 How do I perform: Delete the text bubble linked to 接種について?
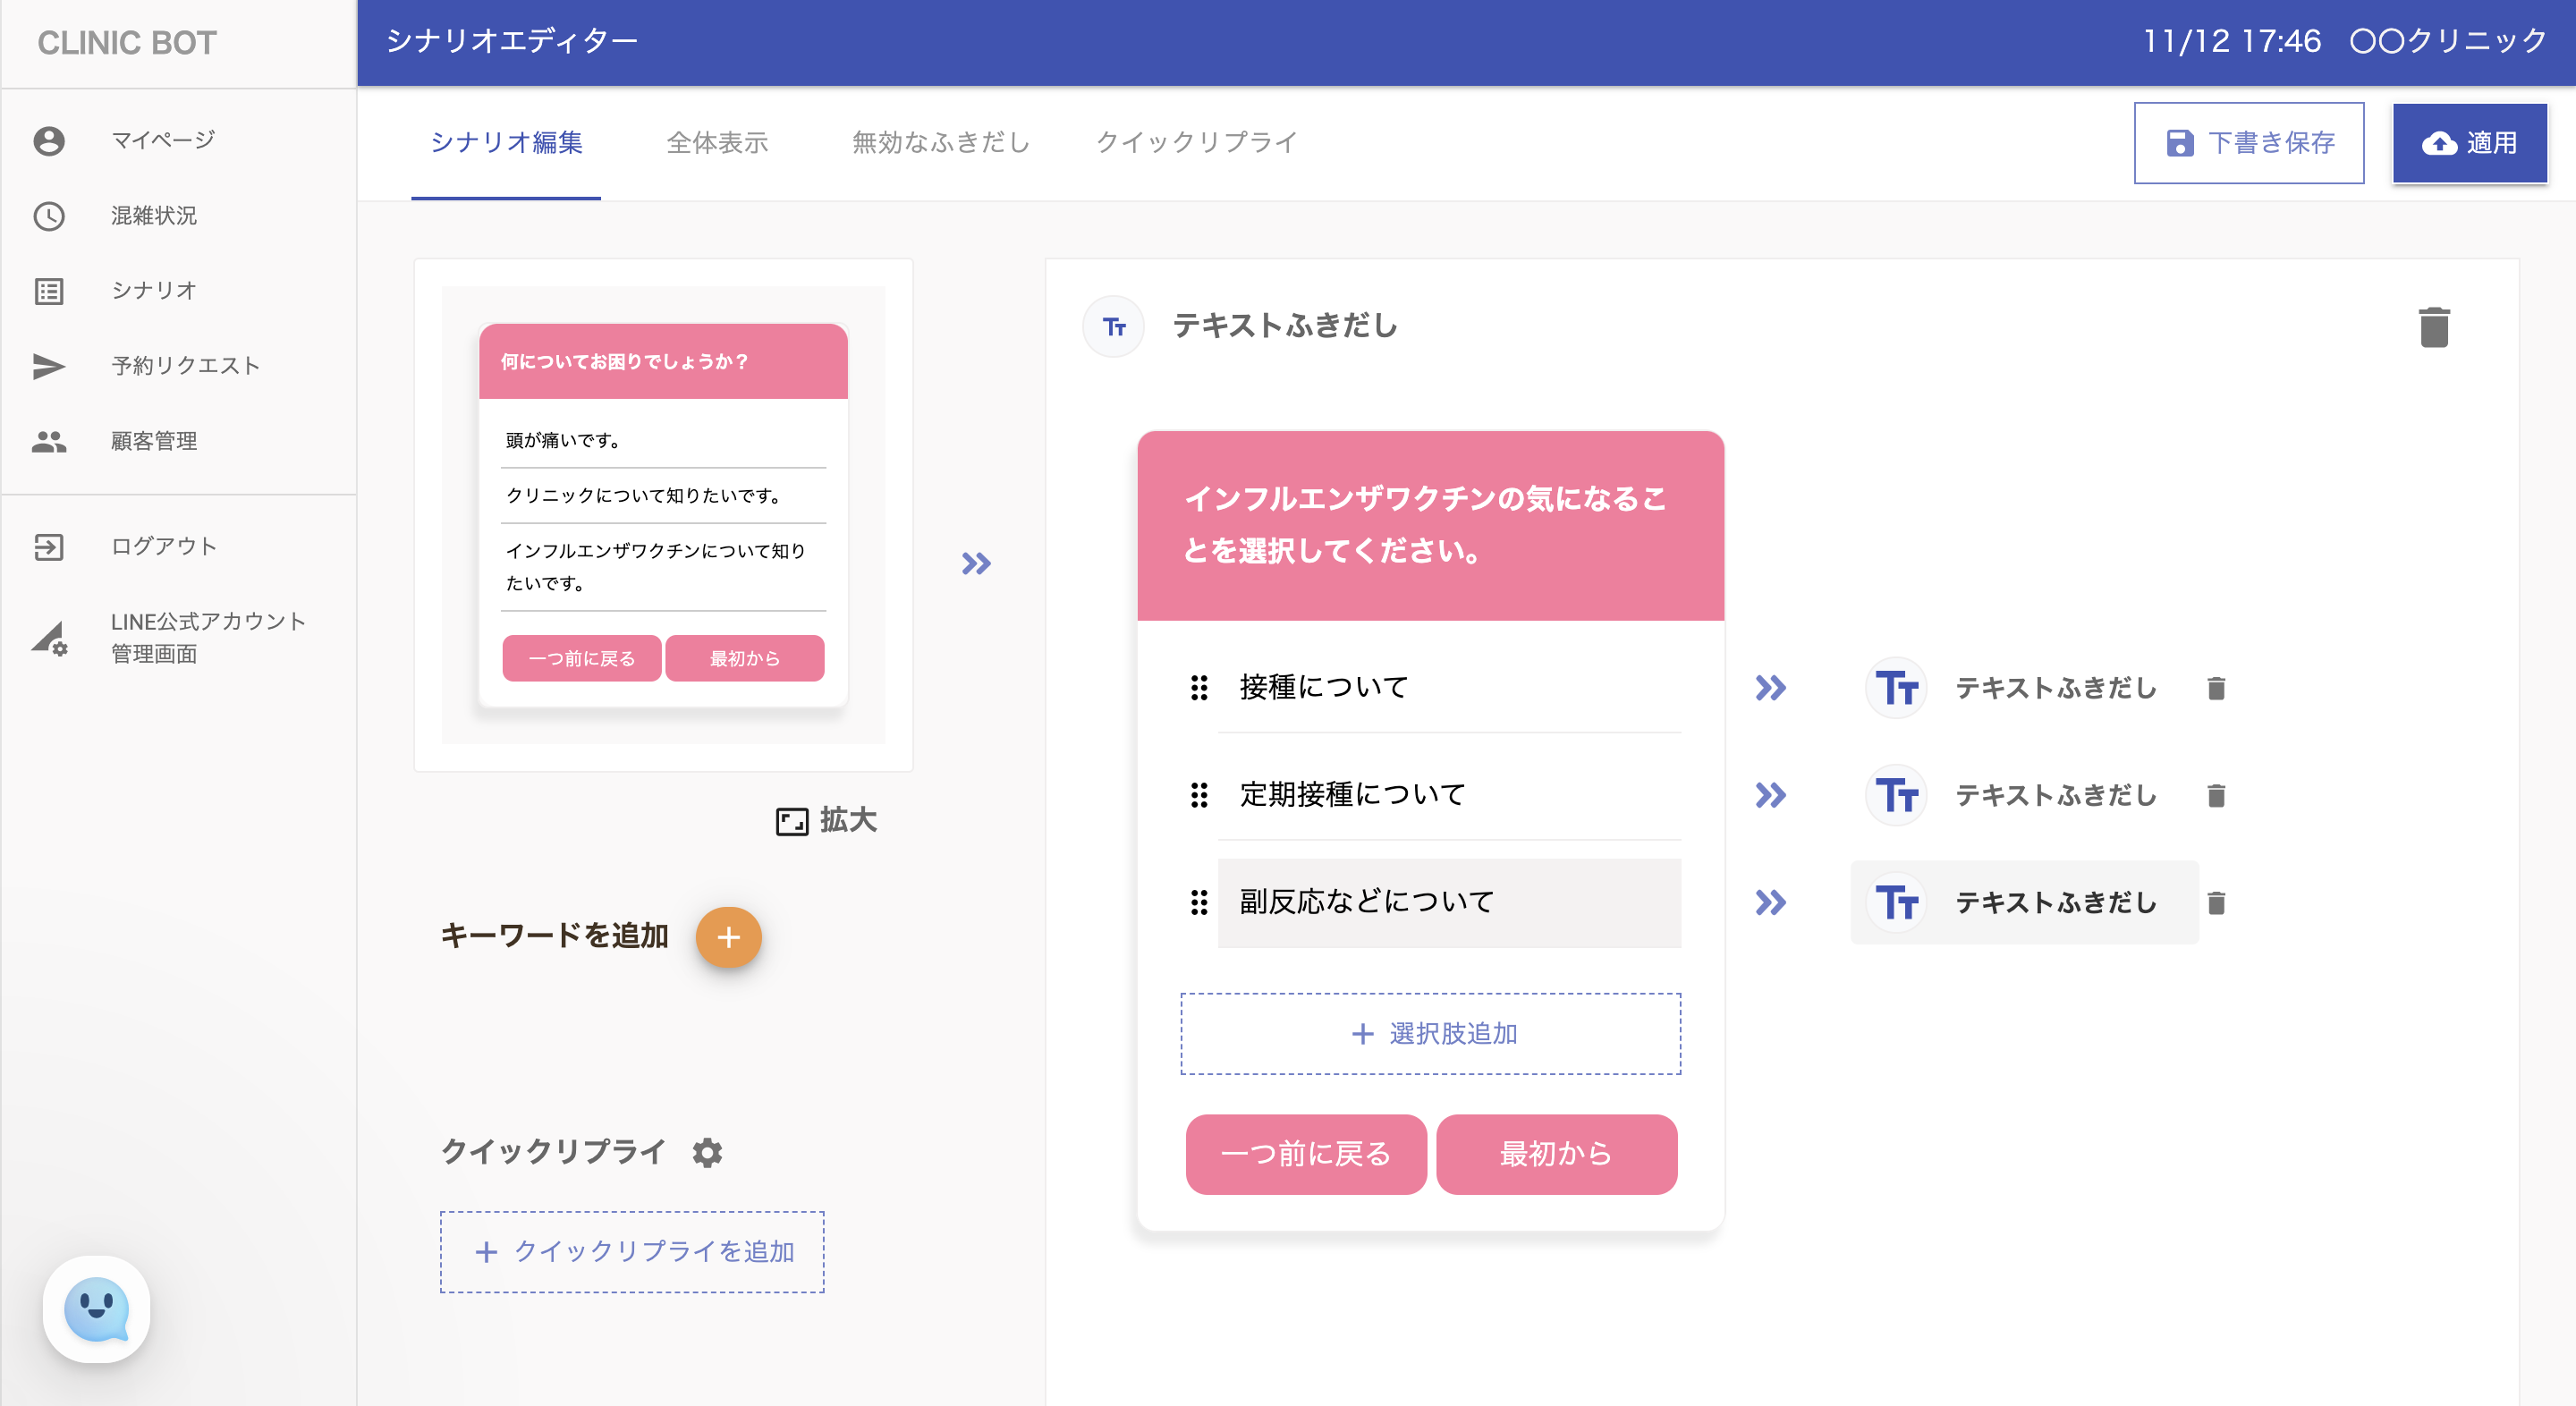[2216, 688]
